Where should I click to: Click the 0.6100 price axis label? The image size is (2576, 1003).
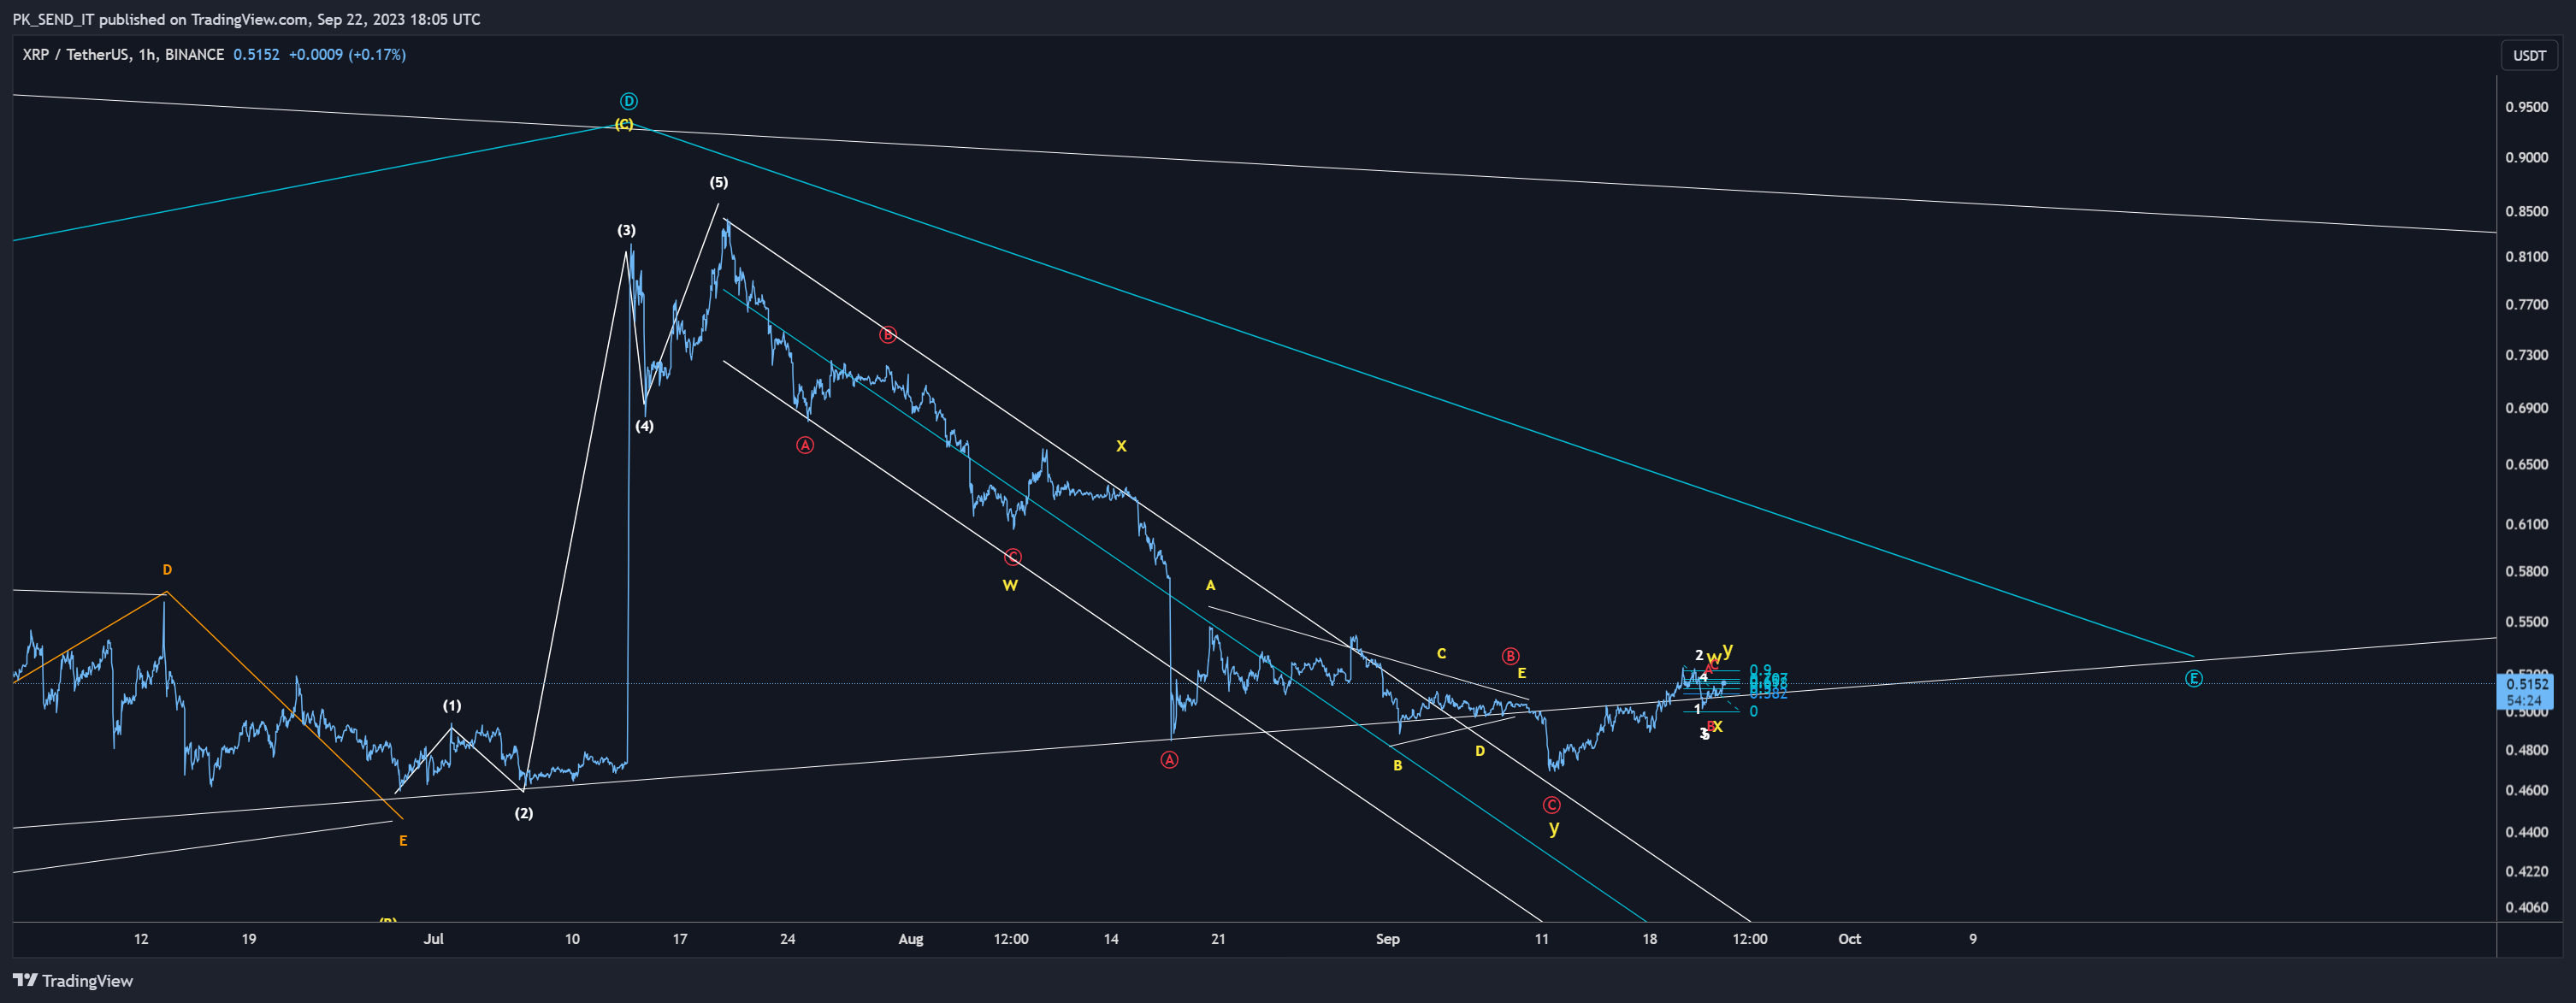click(2526, 524)
